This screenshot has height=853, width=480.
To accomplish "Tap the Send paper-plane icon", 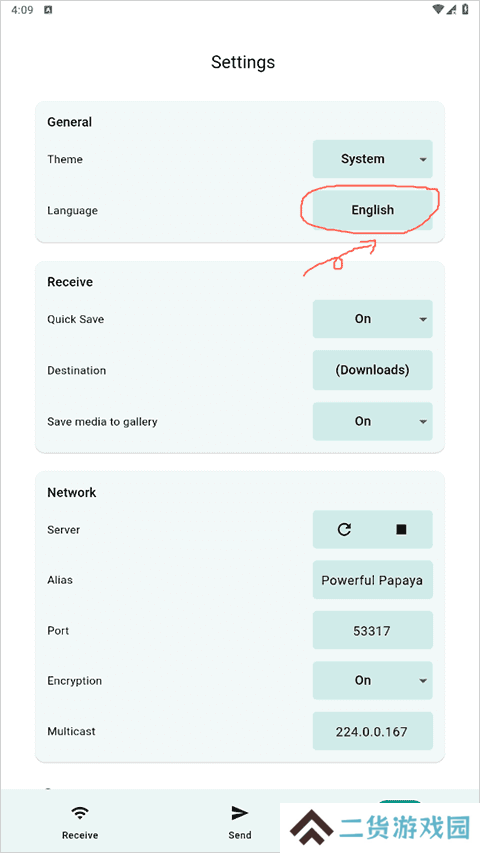I will pos(239,813).
